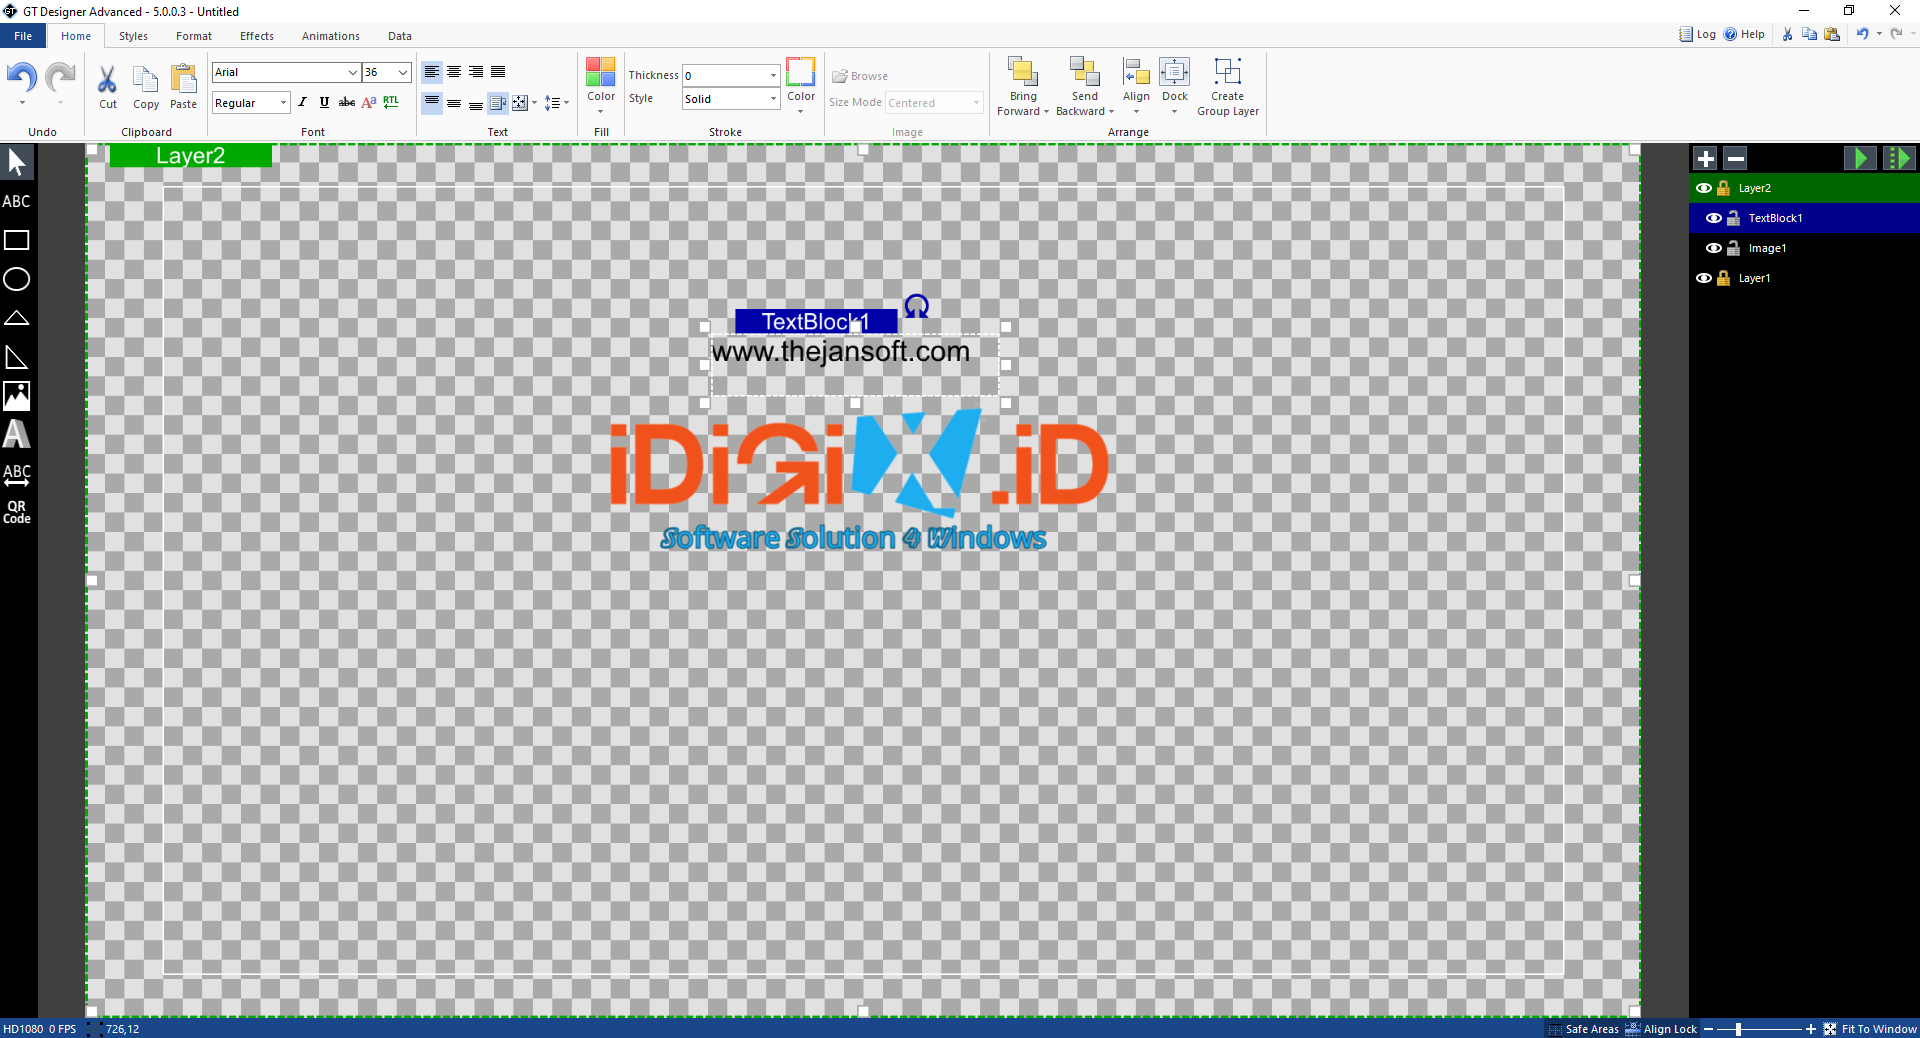Select the image insert tool
The width and height of the screenshot is (1920, 1038).
point(17,396)
